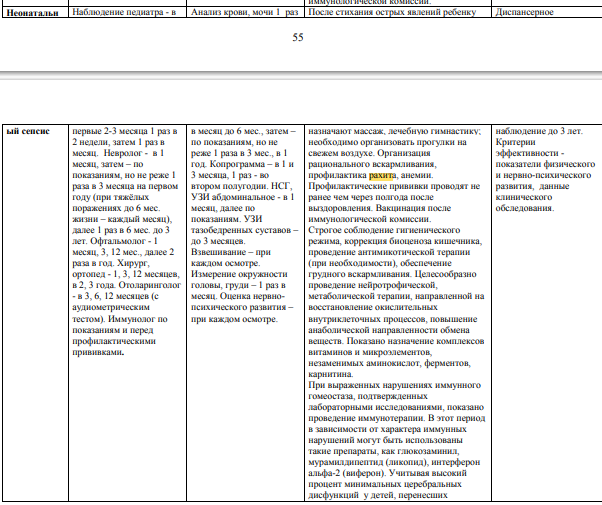
Task: Click "Анализ крови, мочи 1 раз" text
Action: tap(245, 12)
